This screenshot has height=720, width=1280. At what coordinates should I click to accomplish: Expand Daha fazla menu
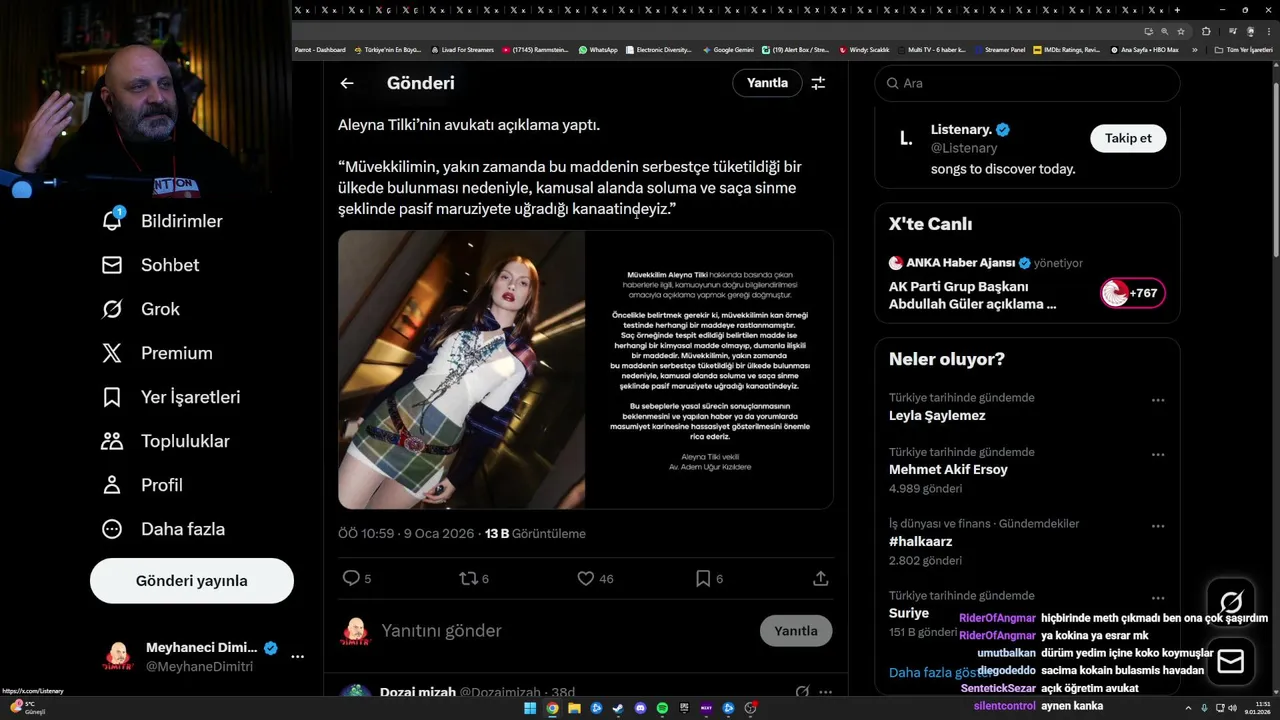[x=163, y=529]
